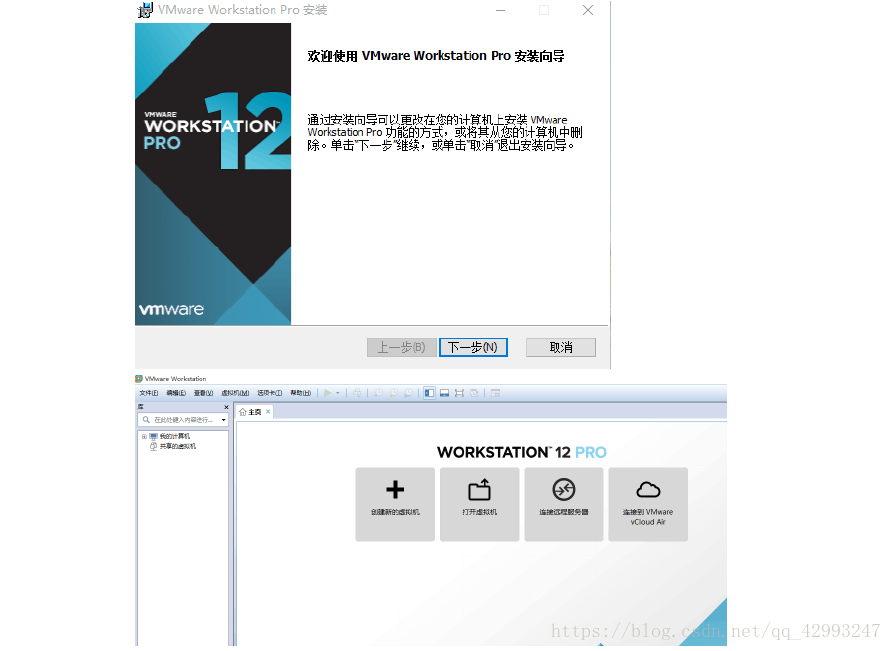Viewport: 892px width, 651px height.
Task: Open the 选项卡(T) menu
Action: point(269,393)
